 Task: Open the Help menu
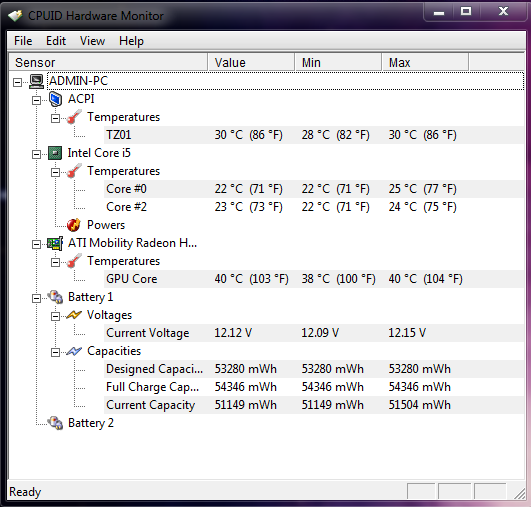(131, 41)
